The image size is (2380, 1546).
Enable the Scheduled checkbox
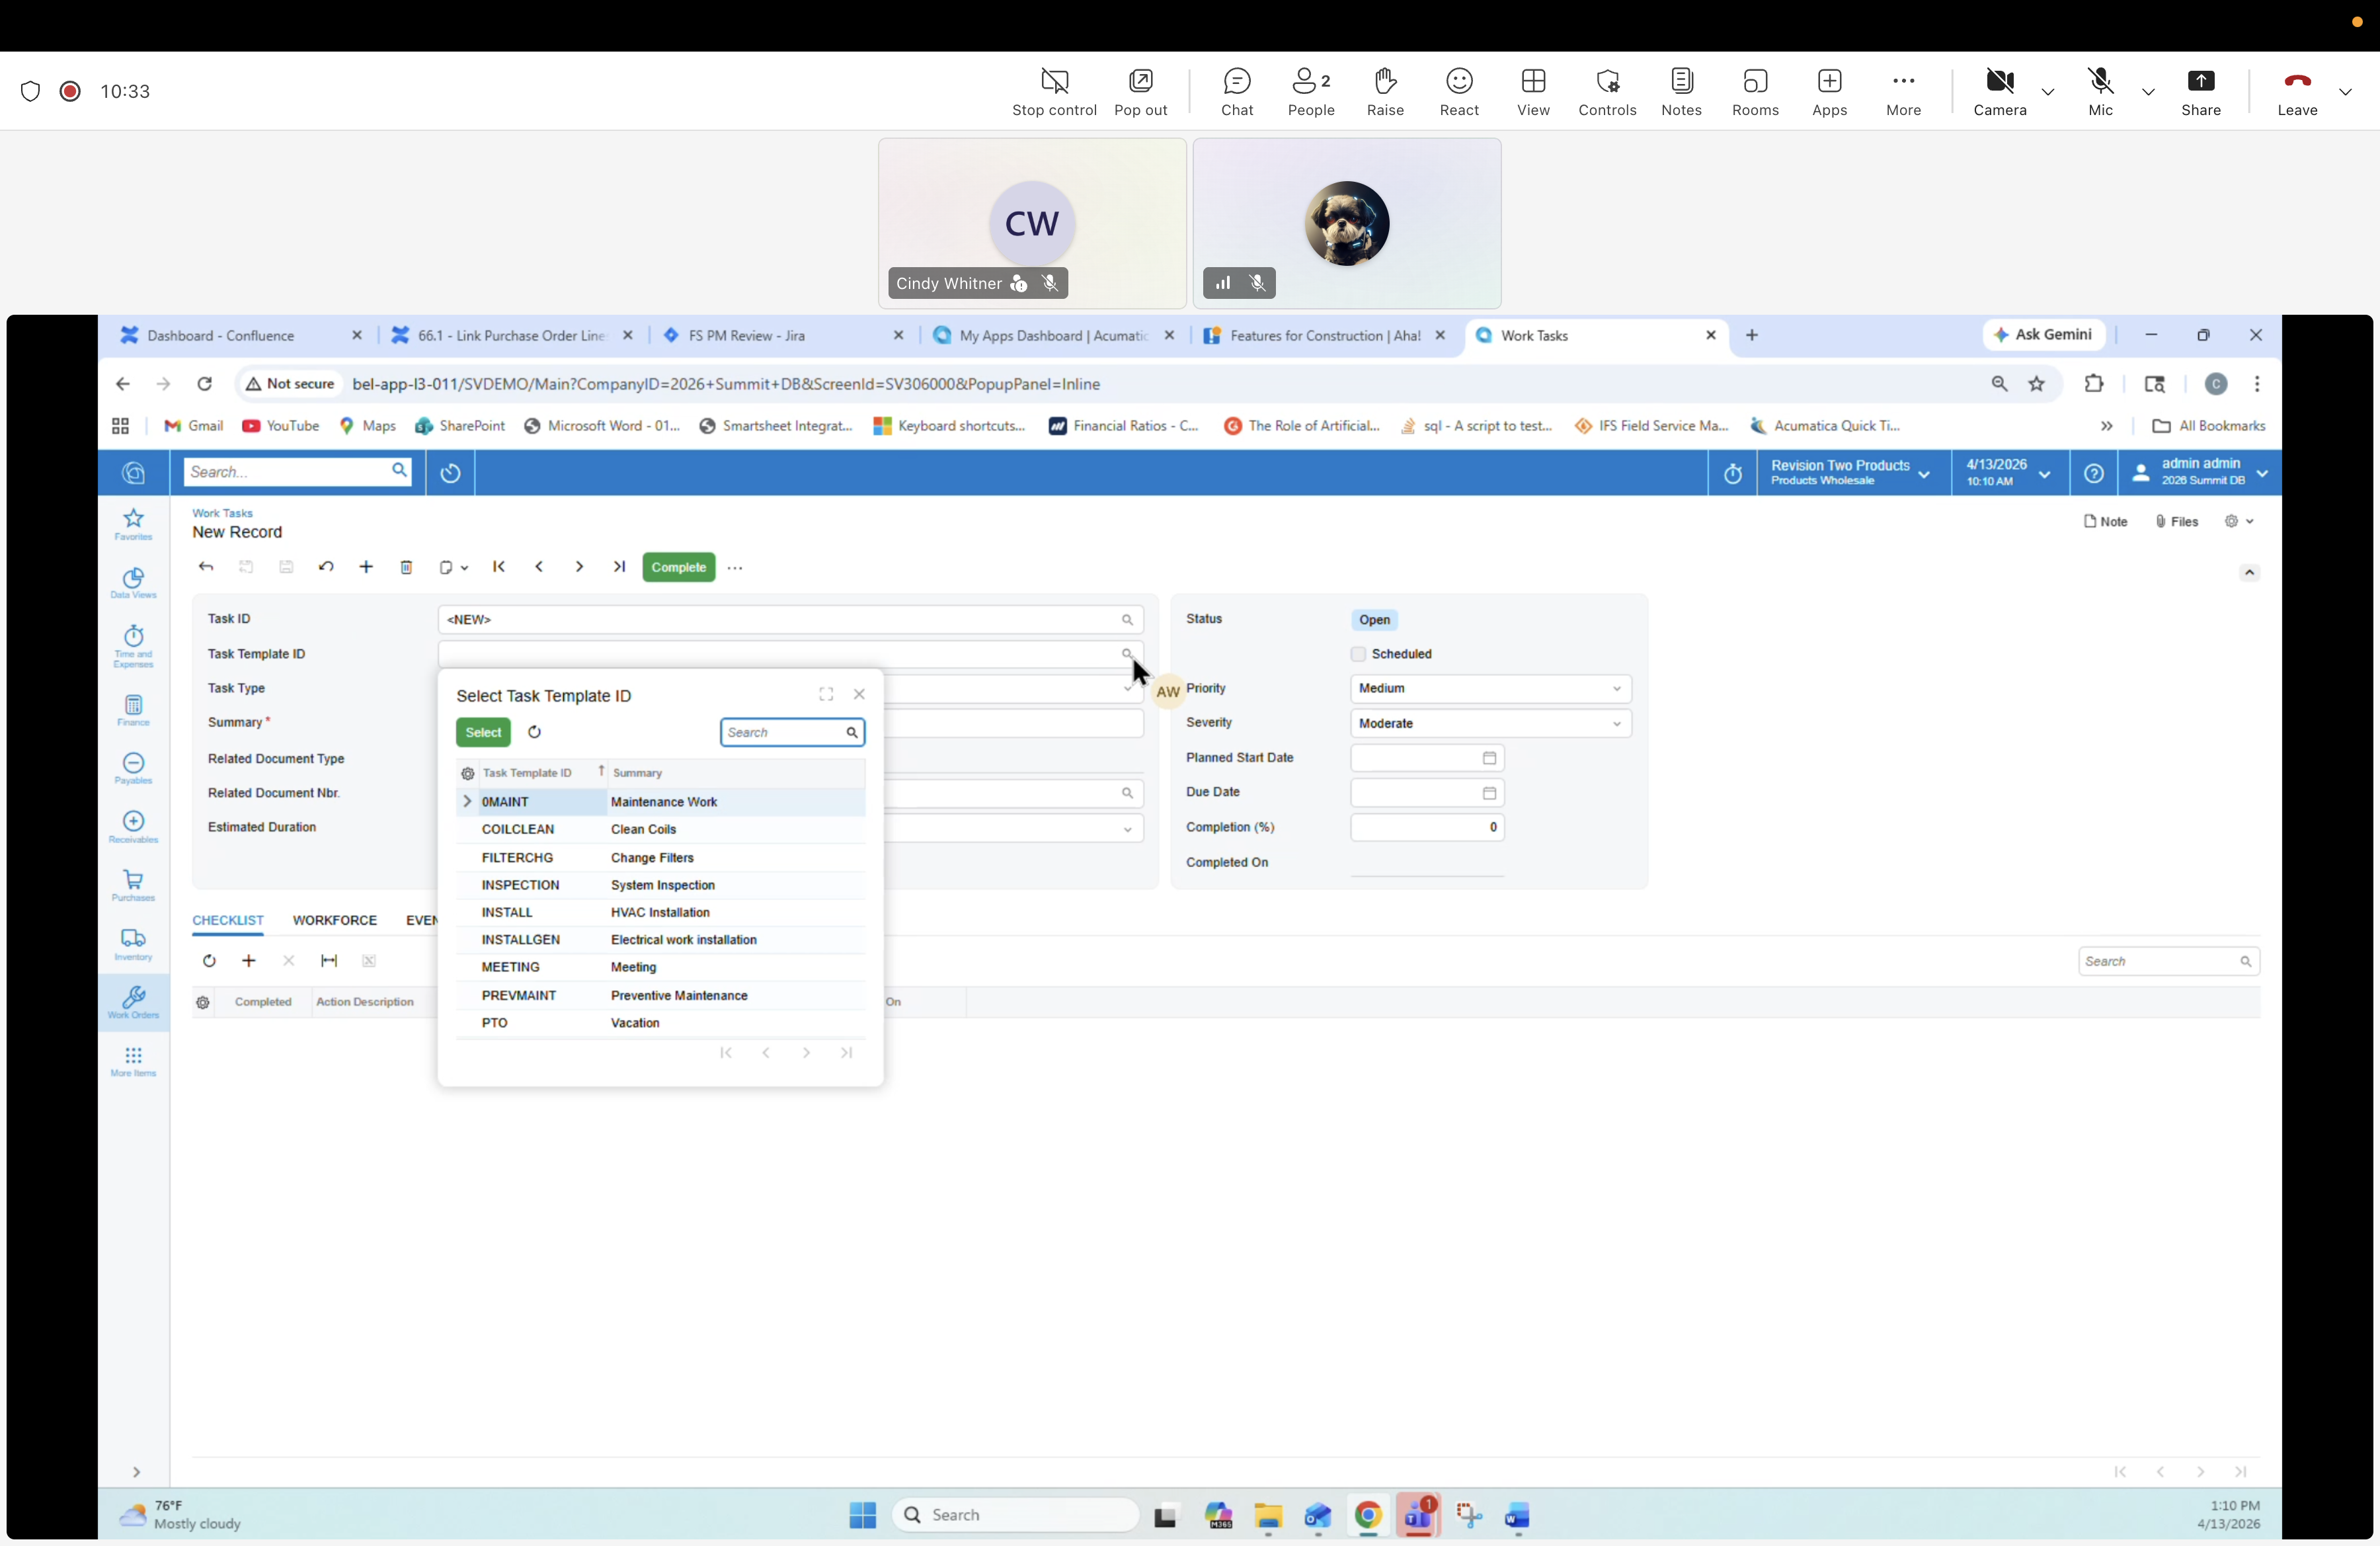[1358, 654]
